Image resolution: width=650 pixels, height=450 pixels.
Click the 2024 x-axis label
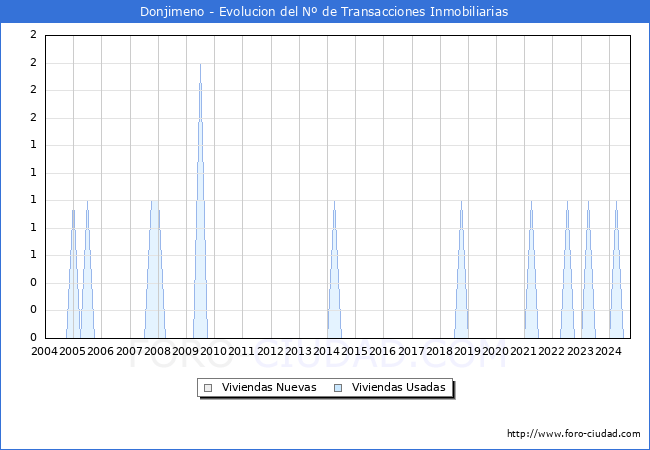pos(609,351)
